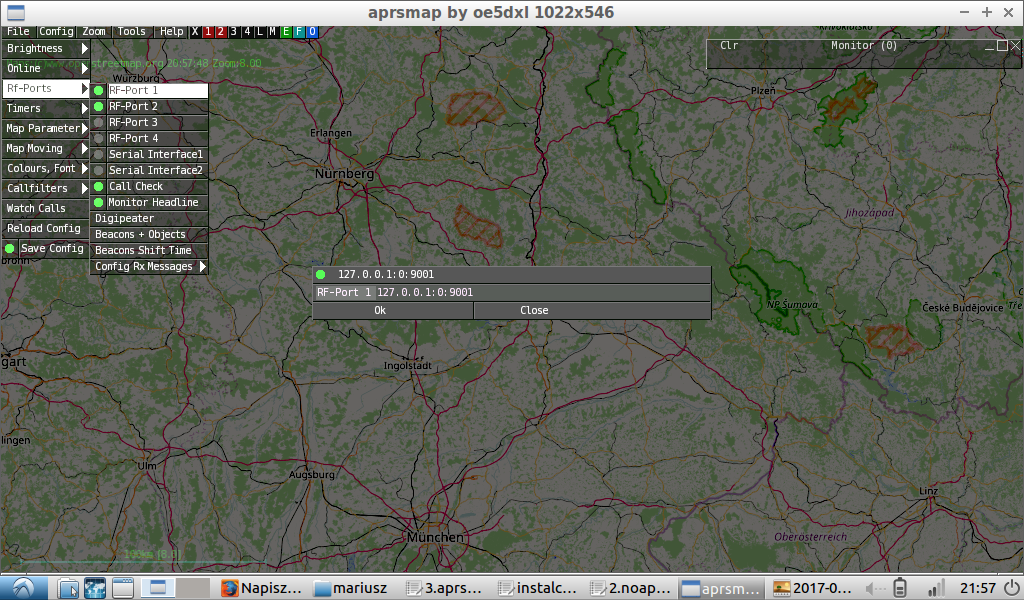The height and width of the screenshot is (600, 1024).
Task: Click the blue 0 toolbar button
Action: coord(312,31)
